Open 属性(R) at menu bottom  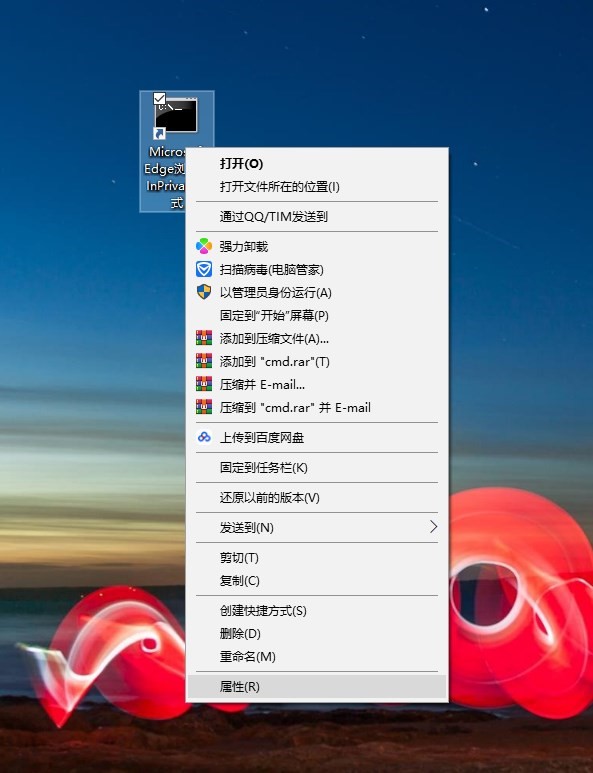pos(316,687)
